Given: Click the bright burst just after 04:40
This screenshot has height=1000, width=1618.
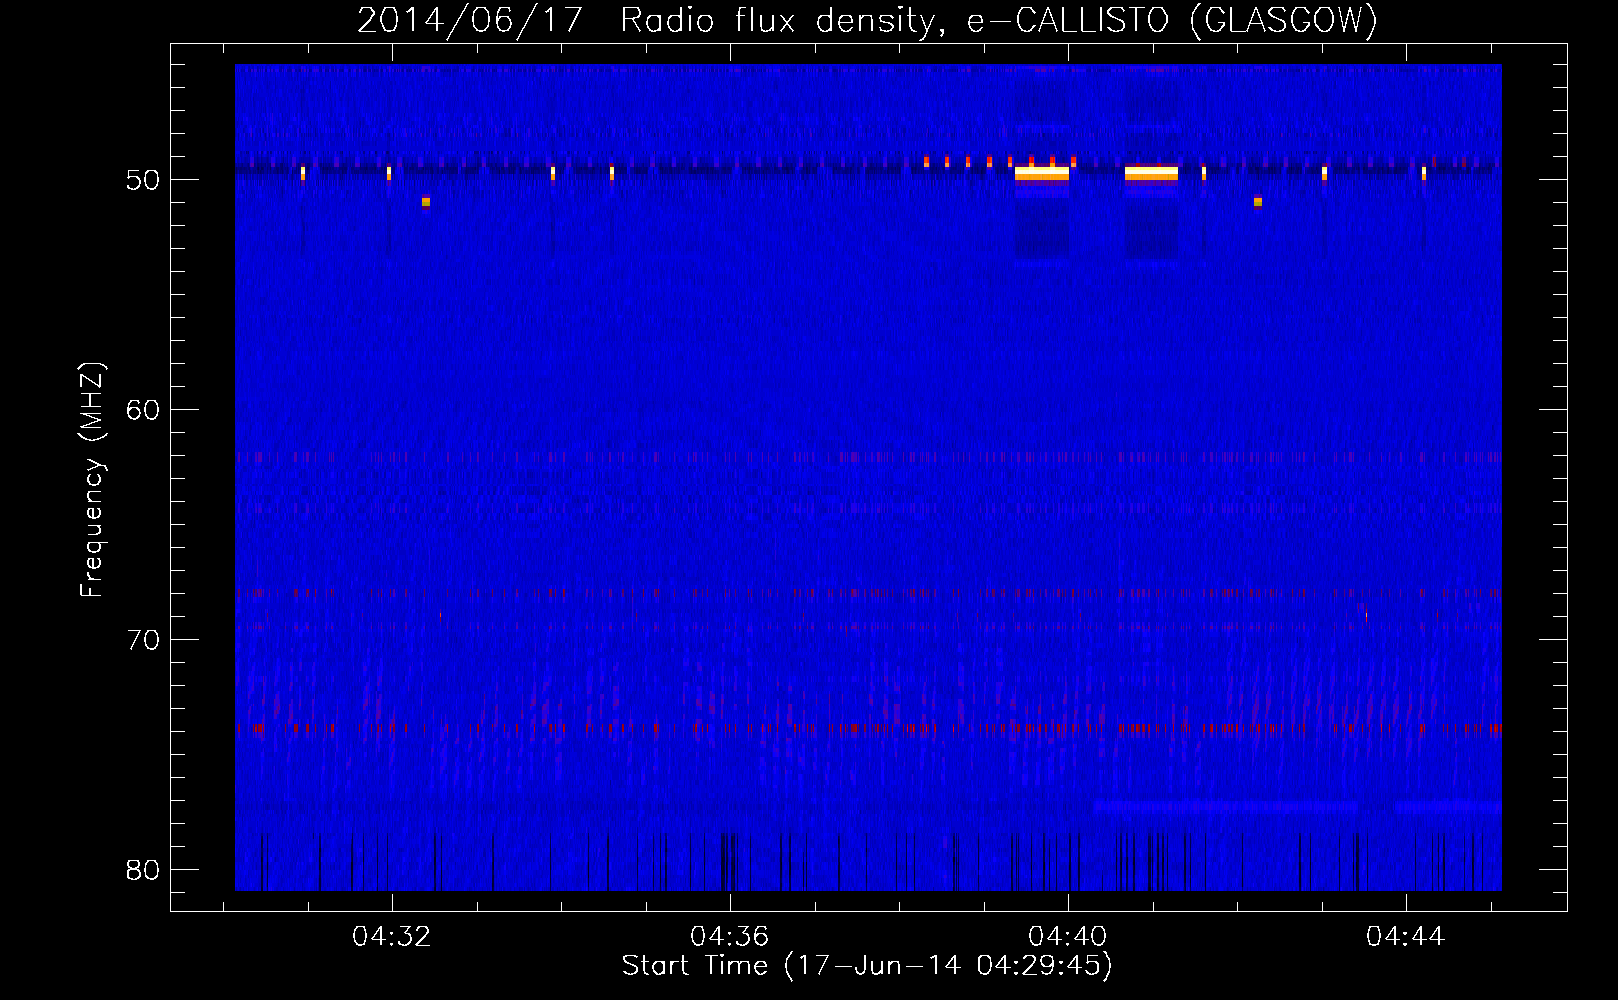Looking at the screenshot, I should pyautogui.click(x=1151, y=173).
